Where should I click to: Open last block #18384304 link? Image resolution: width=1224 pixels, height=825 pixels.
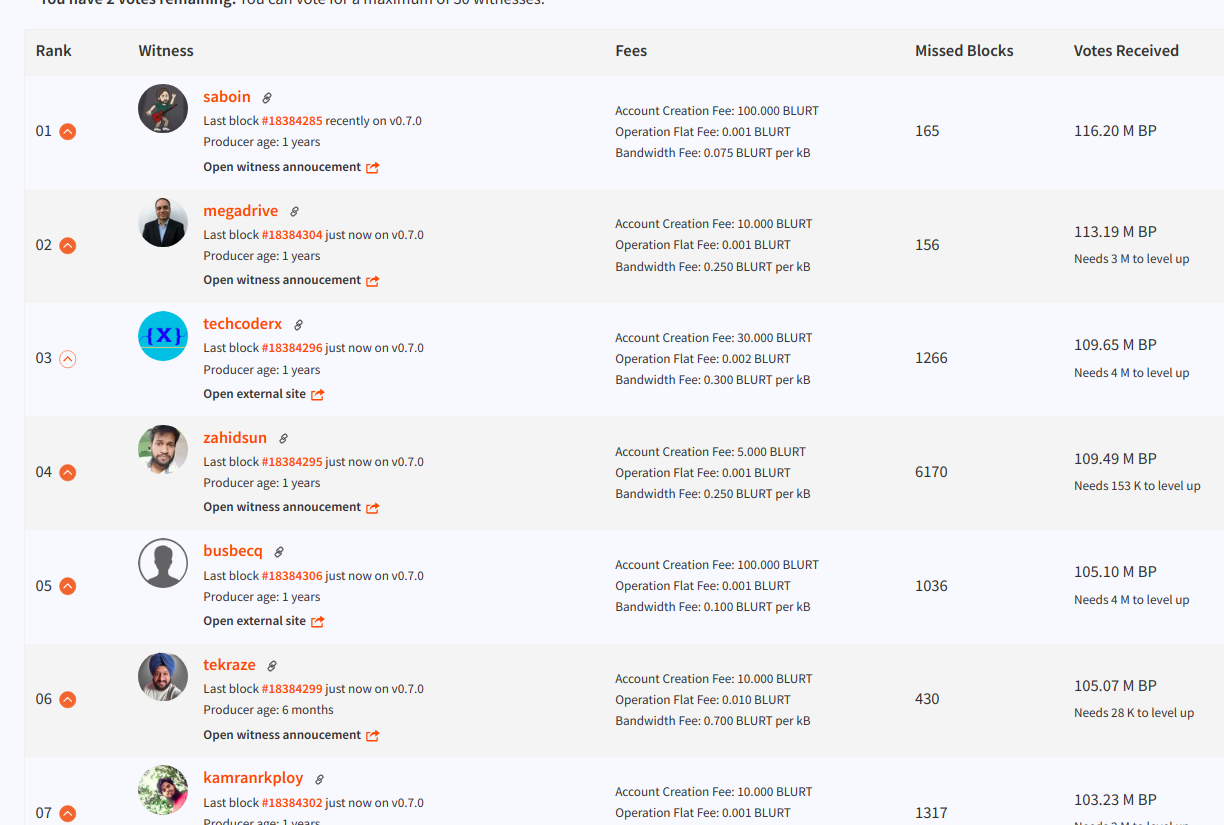coord(292,235)
